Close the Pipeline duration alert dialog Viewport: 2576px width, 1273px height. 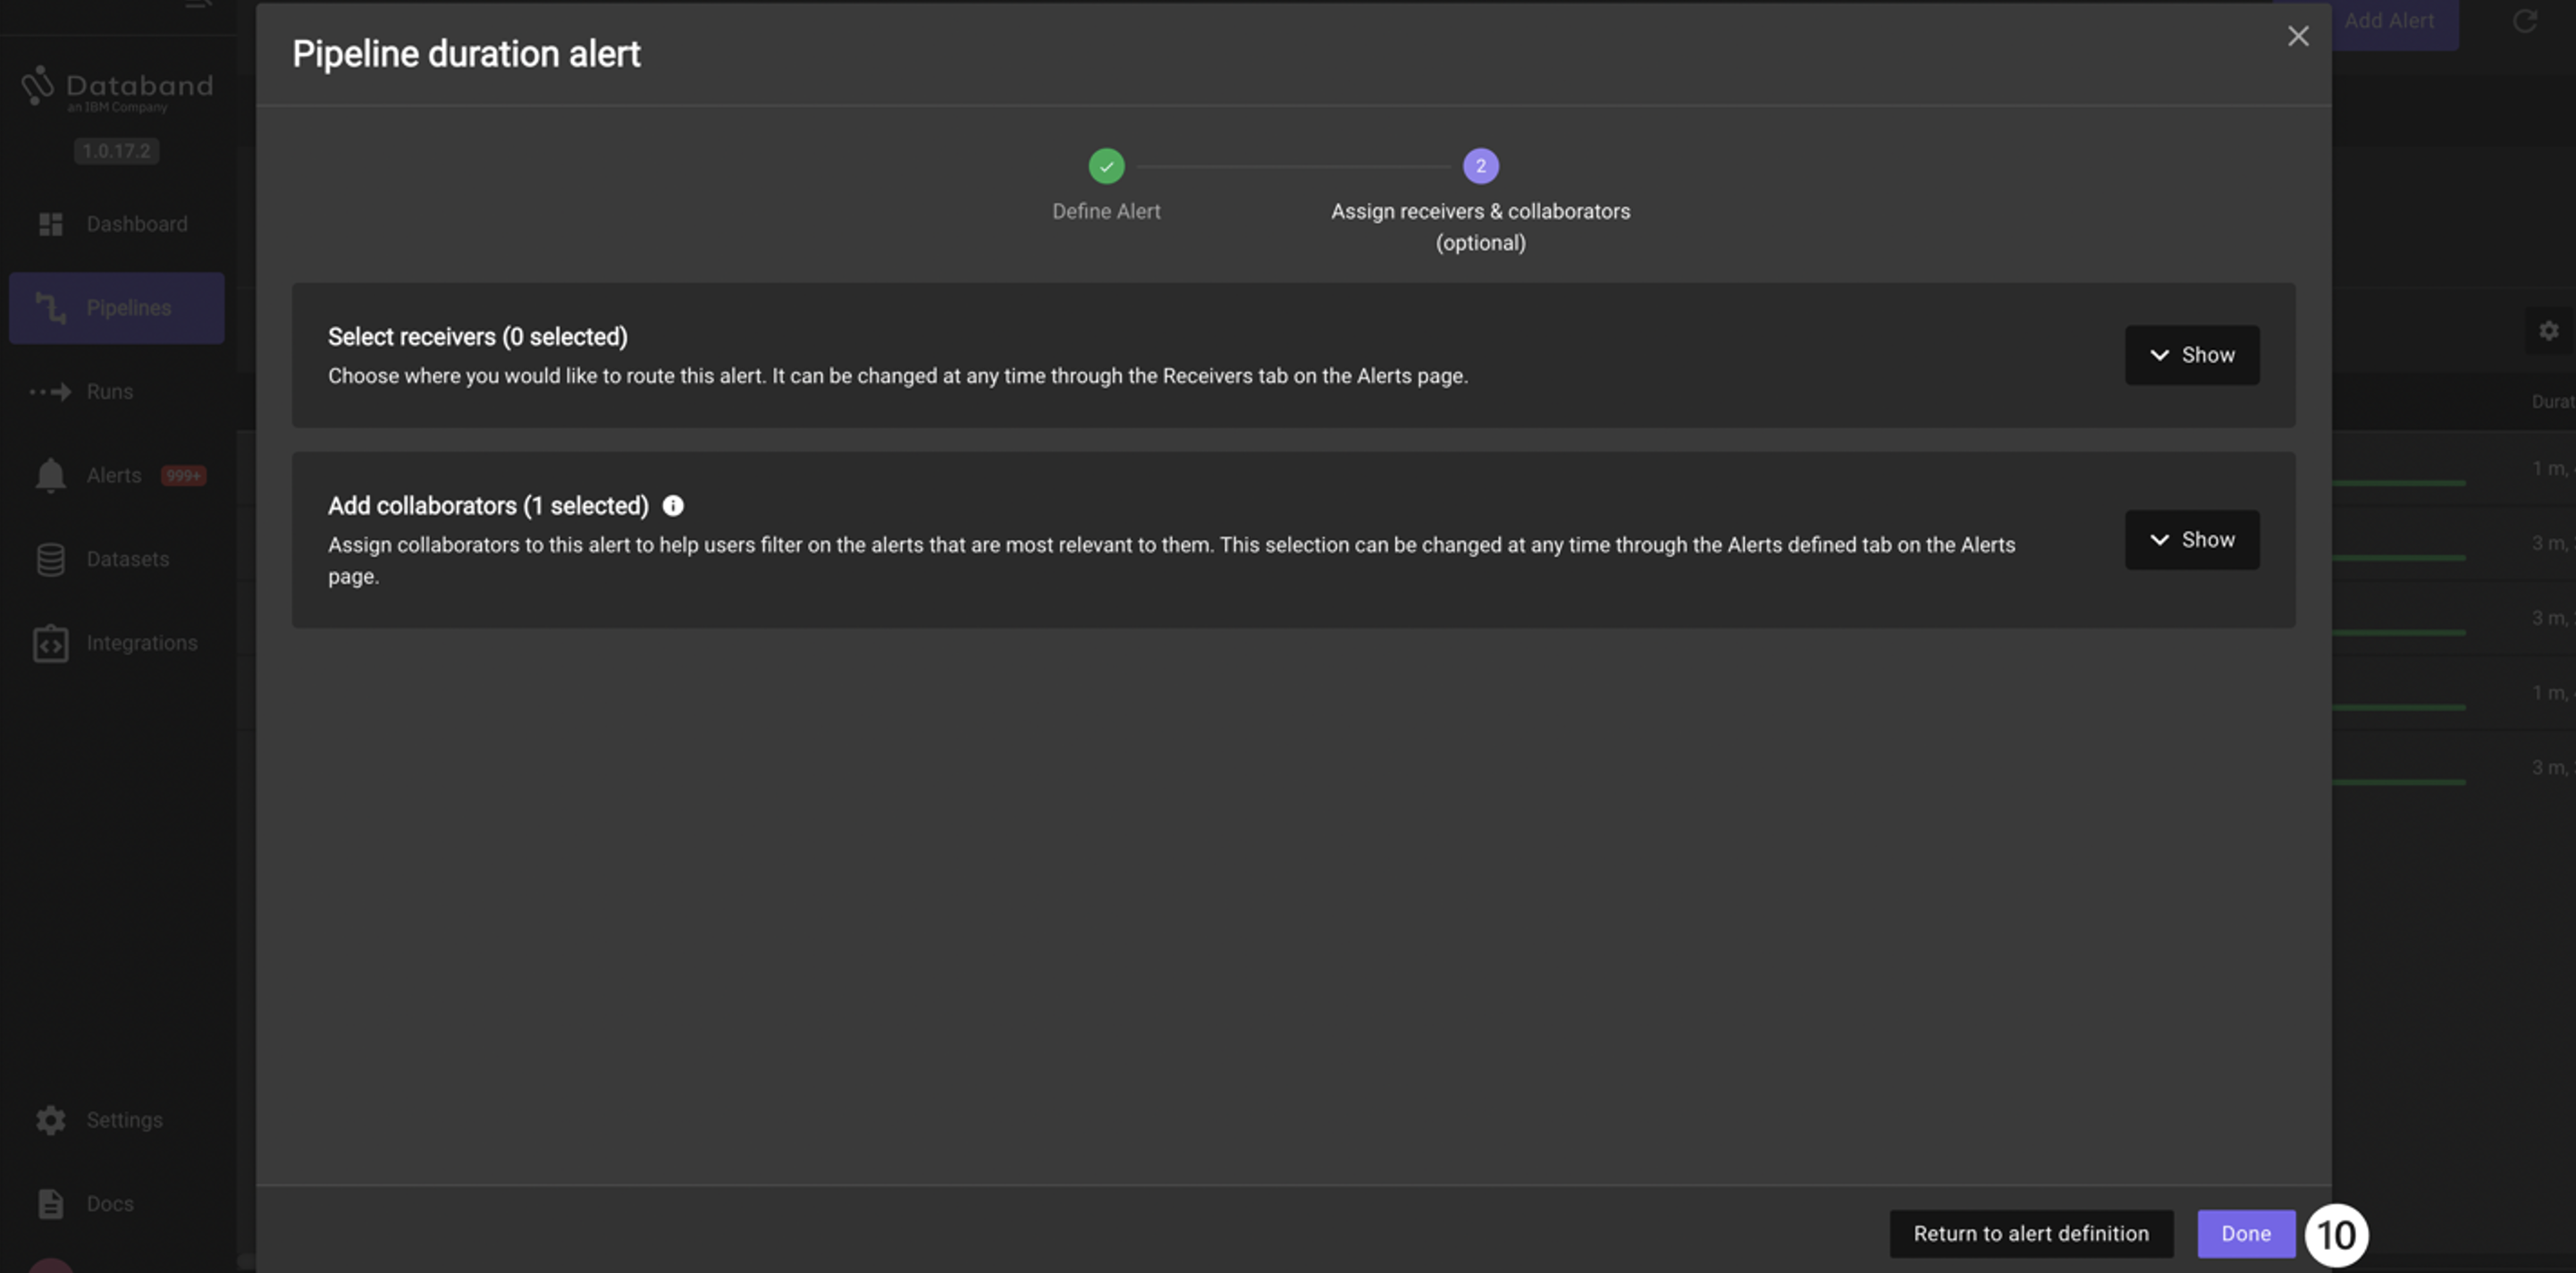click(x=2297, y=36)
